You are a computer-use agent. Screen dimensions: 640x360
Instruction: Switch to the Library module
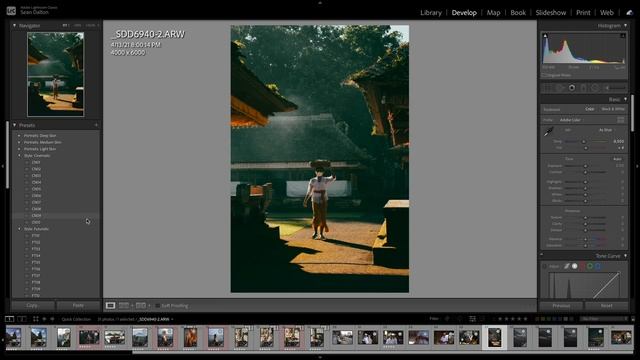pyautogui.click(x=431, y=13)
